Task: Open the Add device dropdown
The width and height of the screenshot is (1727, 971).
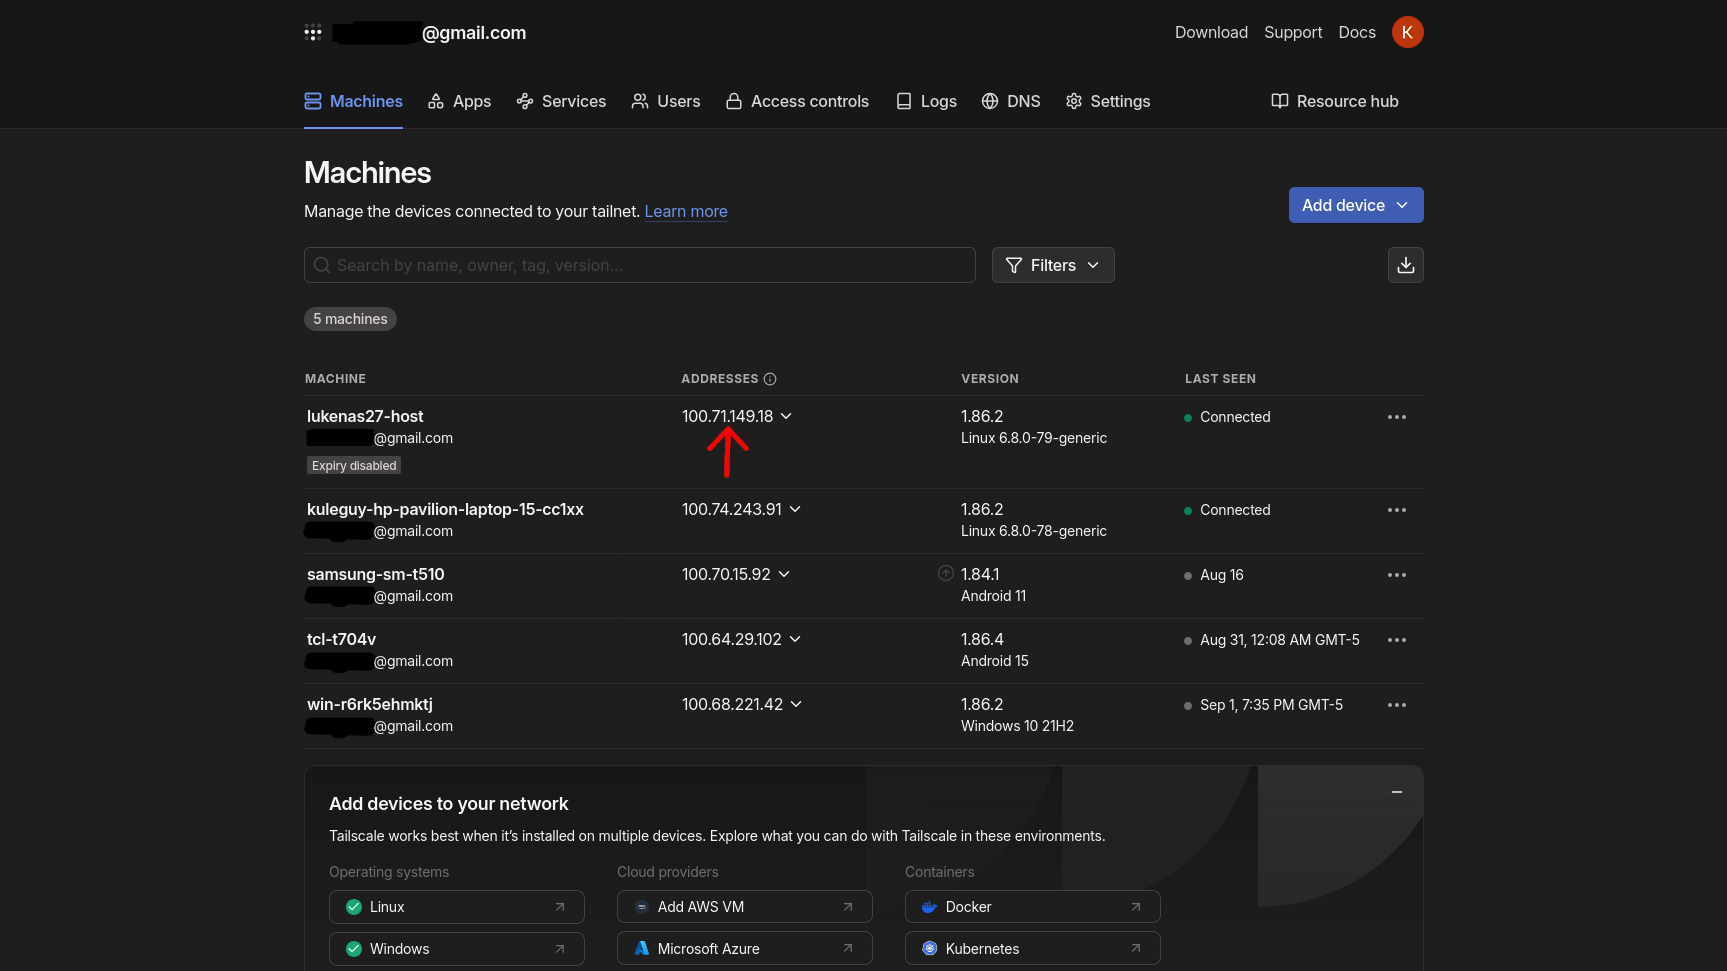Action: 1355,205
